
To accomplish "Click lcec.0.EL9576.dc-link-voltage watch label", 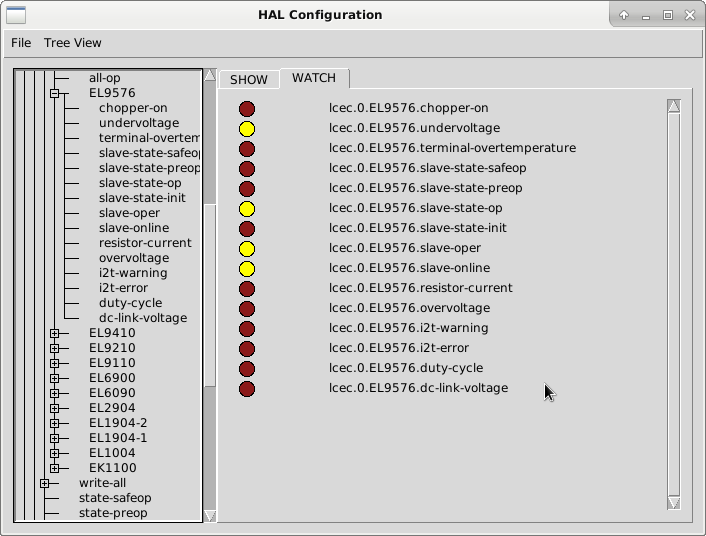I will (418, 388).
